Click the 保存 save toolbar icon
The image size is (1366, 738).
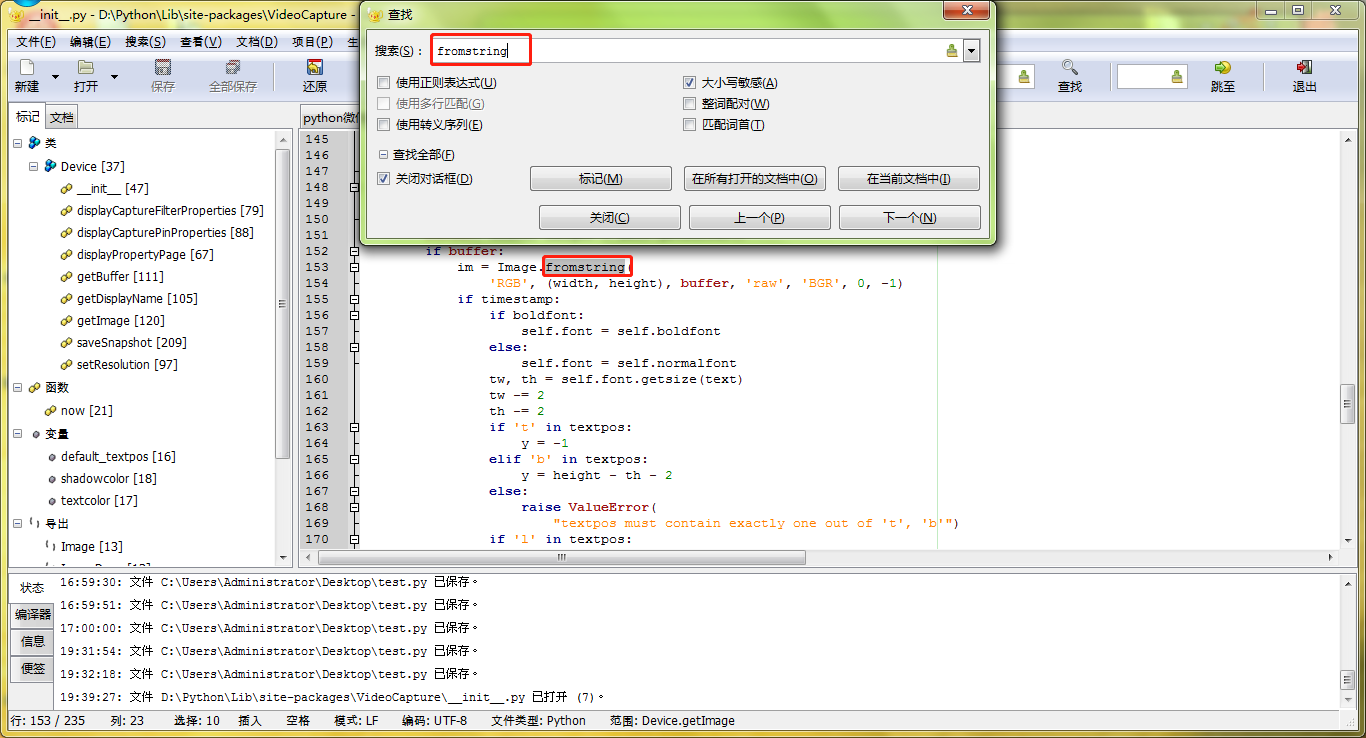[162, 67]
